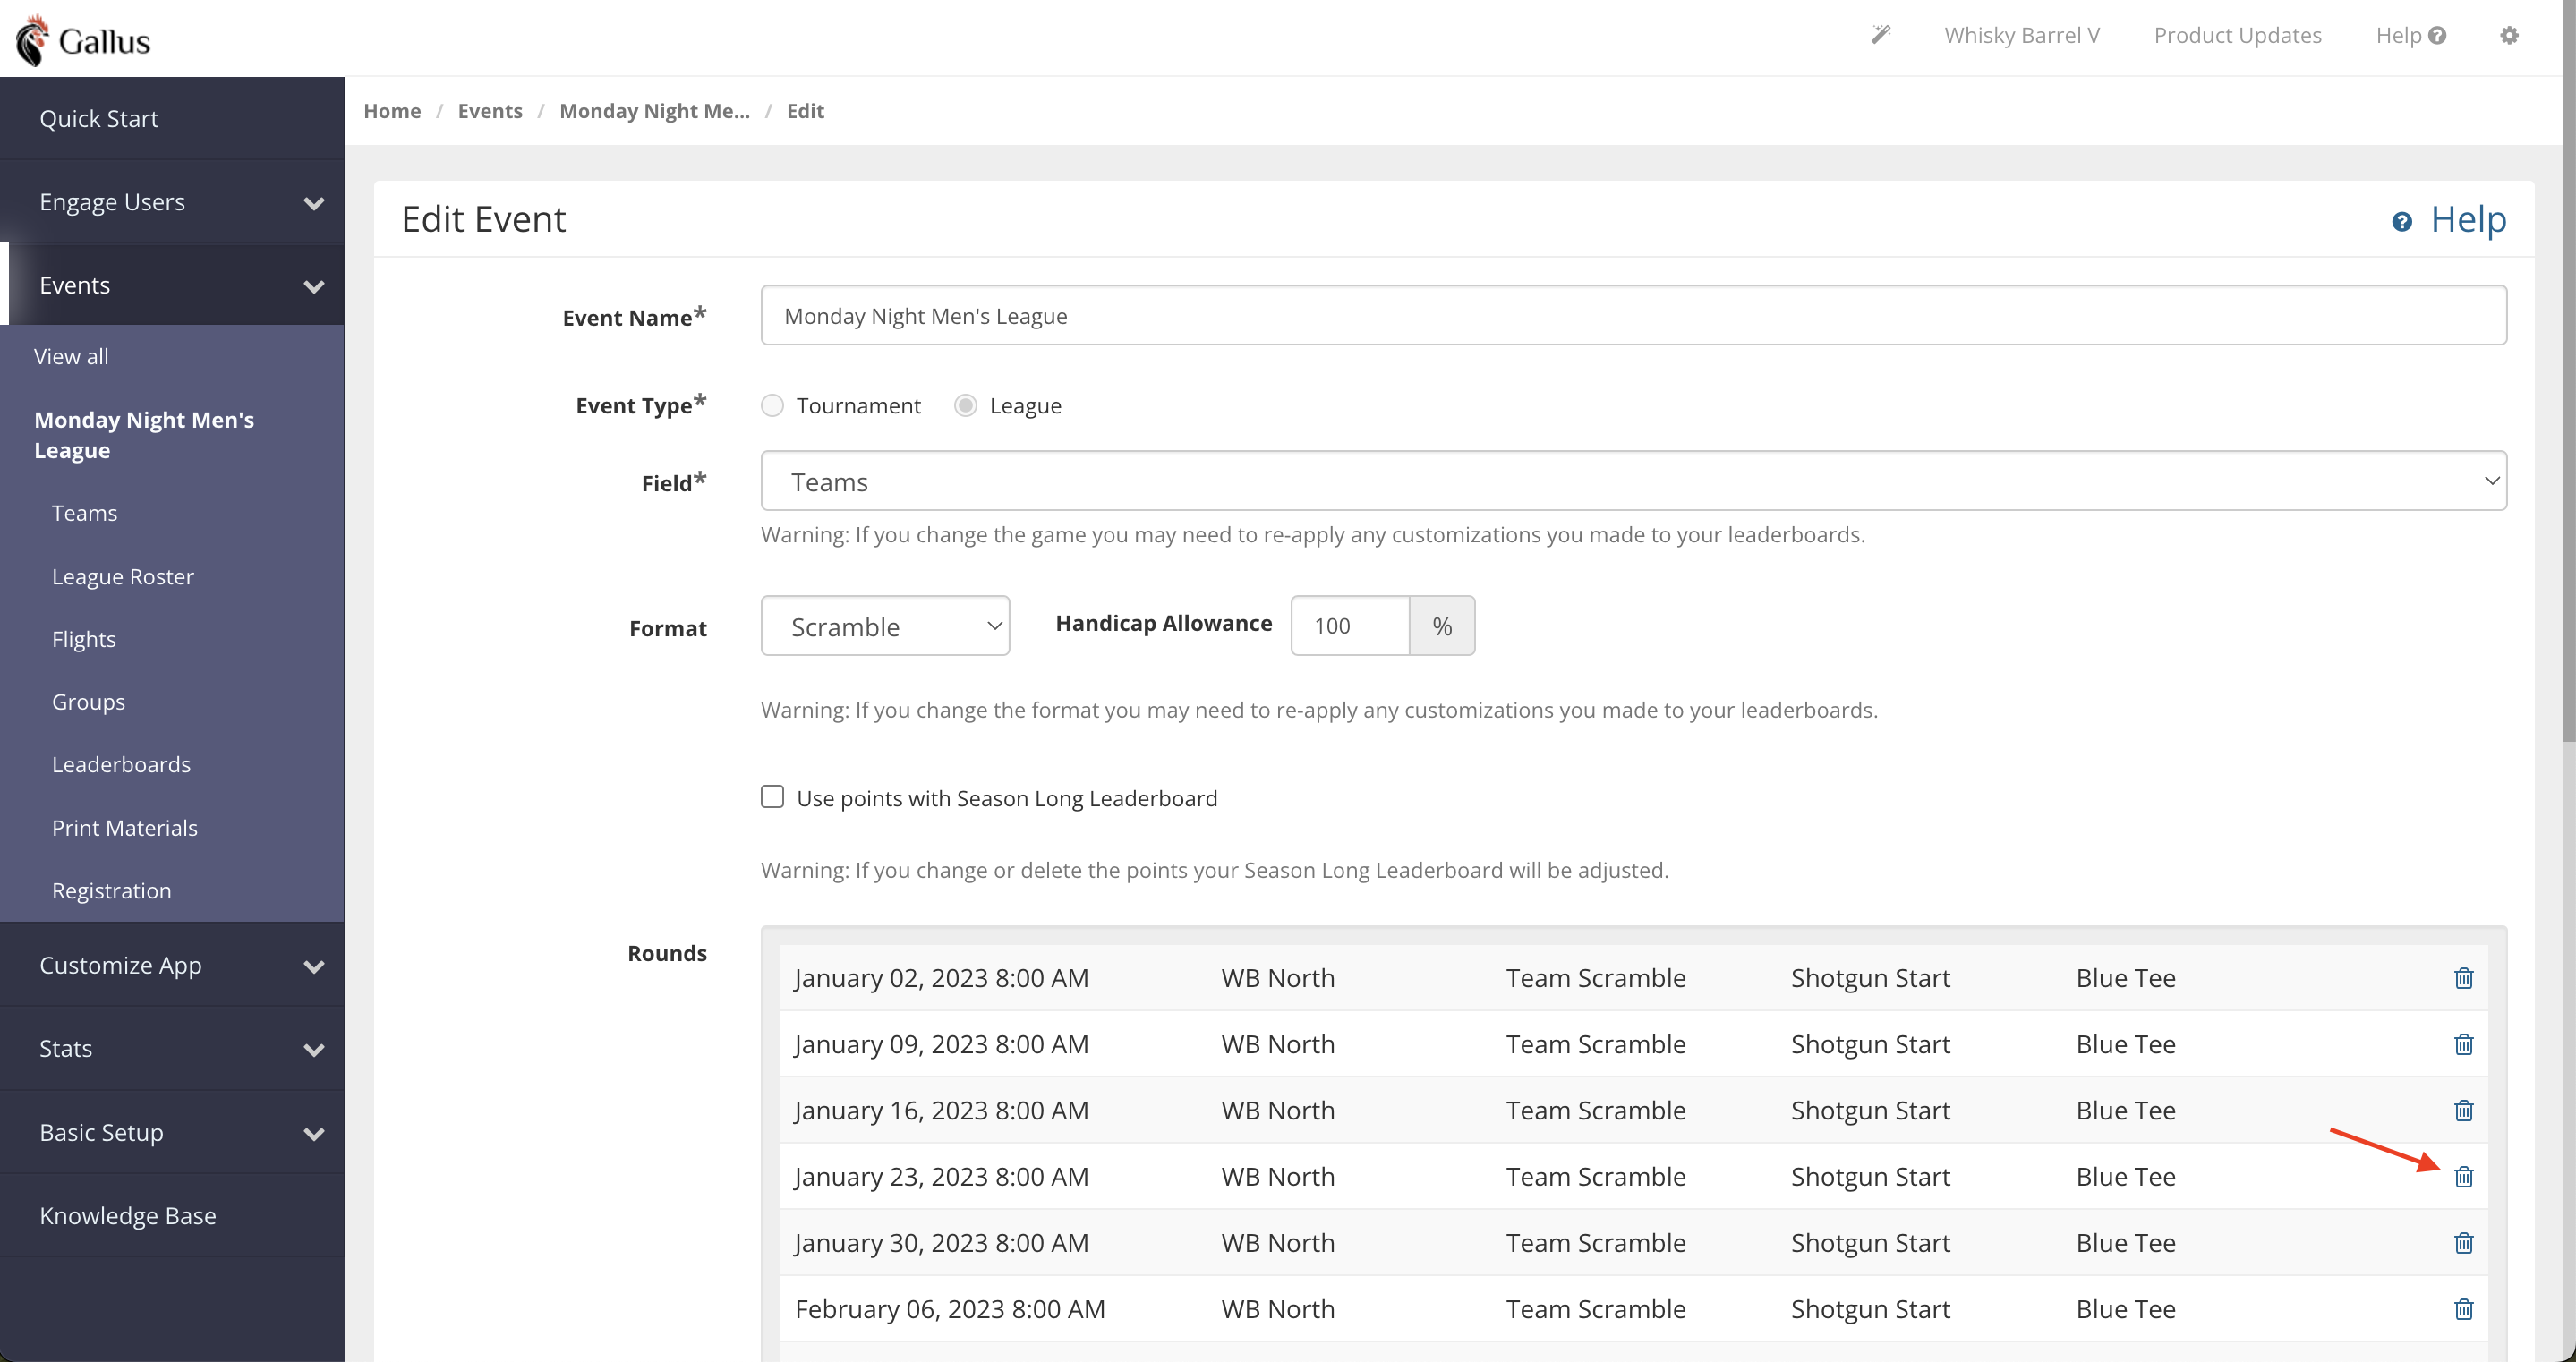This screenshot has width=2576, height=1362.
Task: Click the February 06, 2023 8:00 AM round date
Action: click(x=949, y=1309)
